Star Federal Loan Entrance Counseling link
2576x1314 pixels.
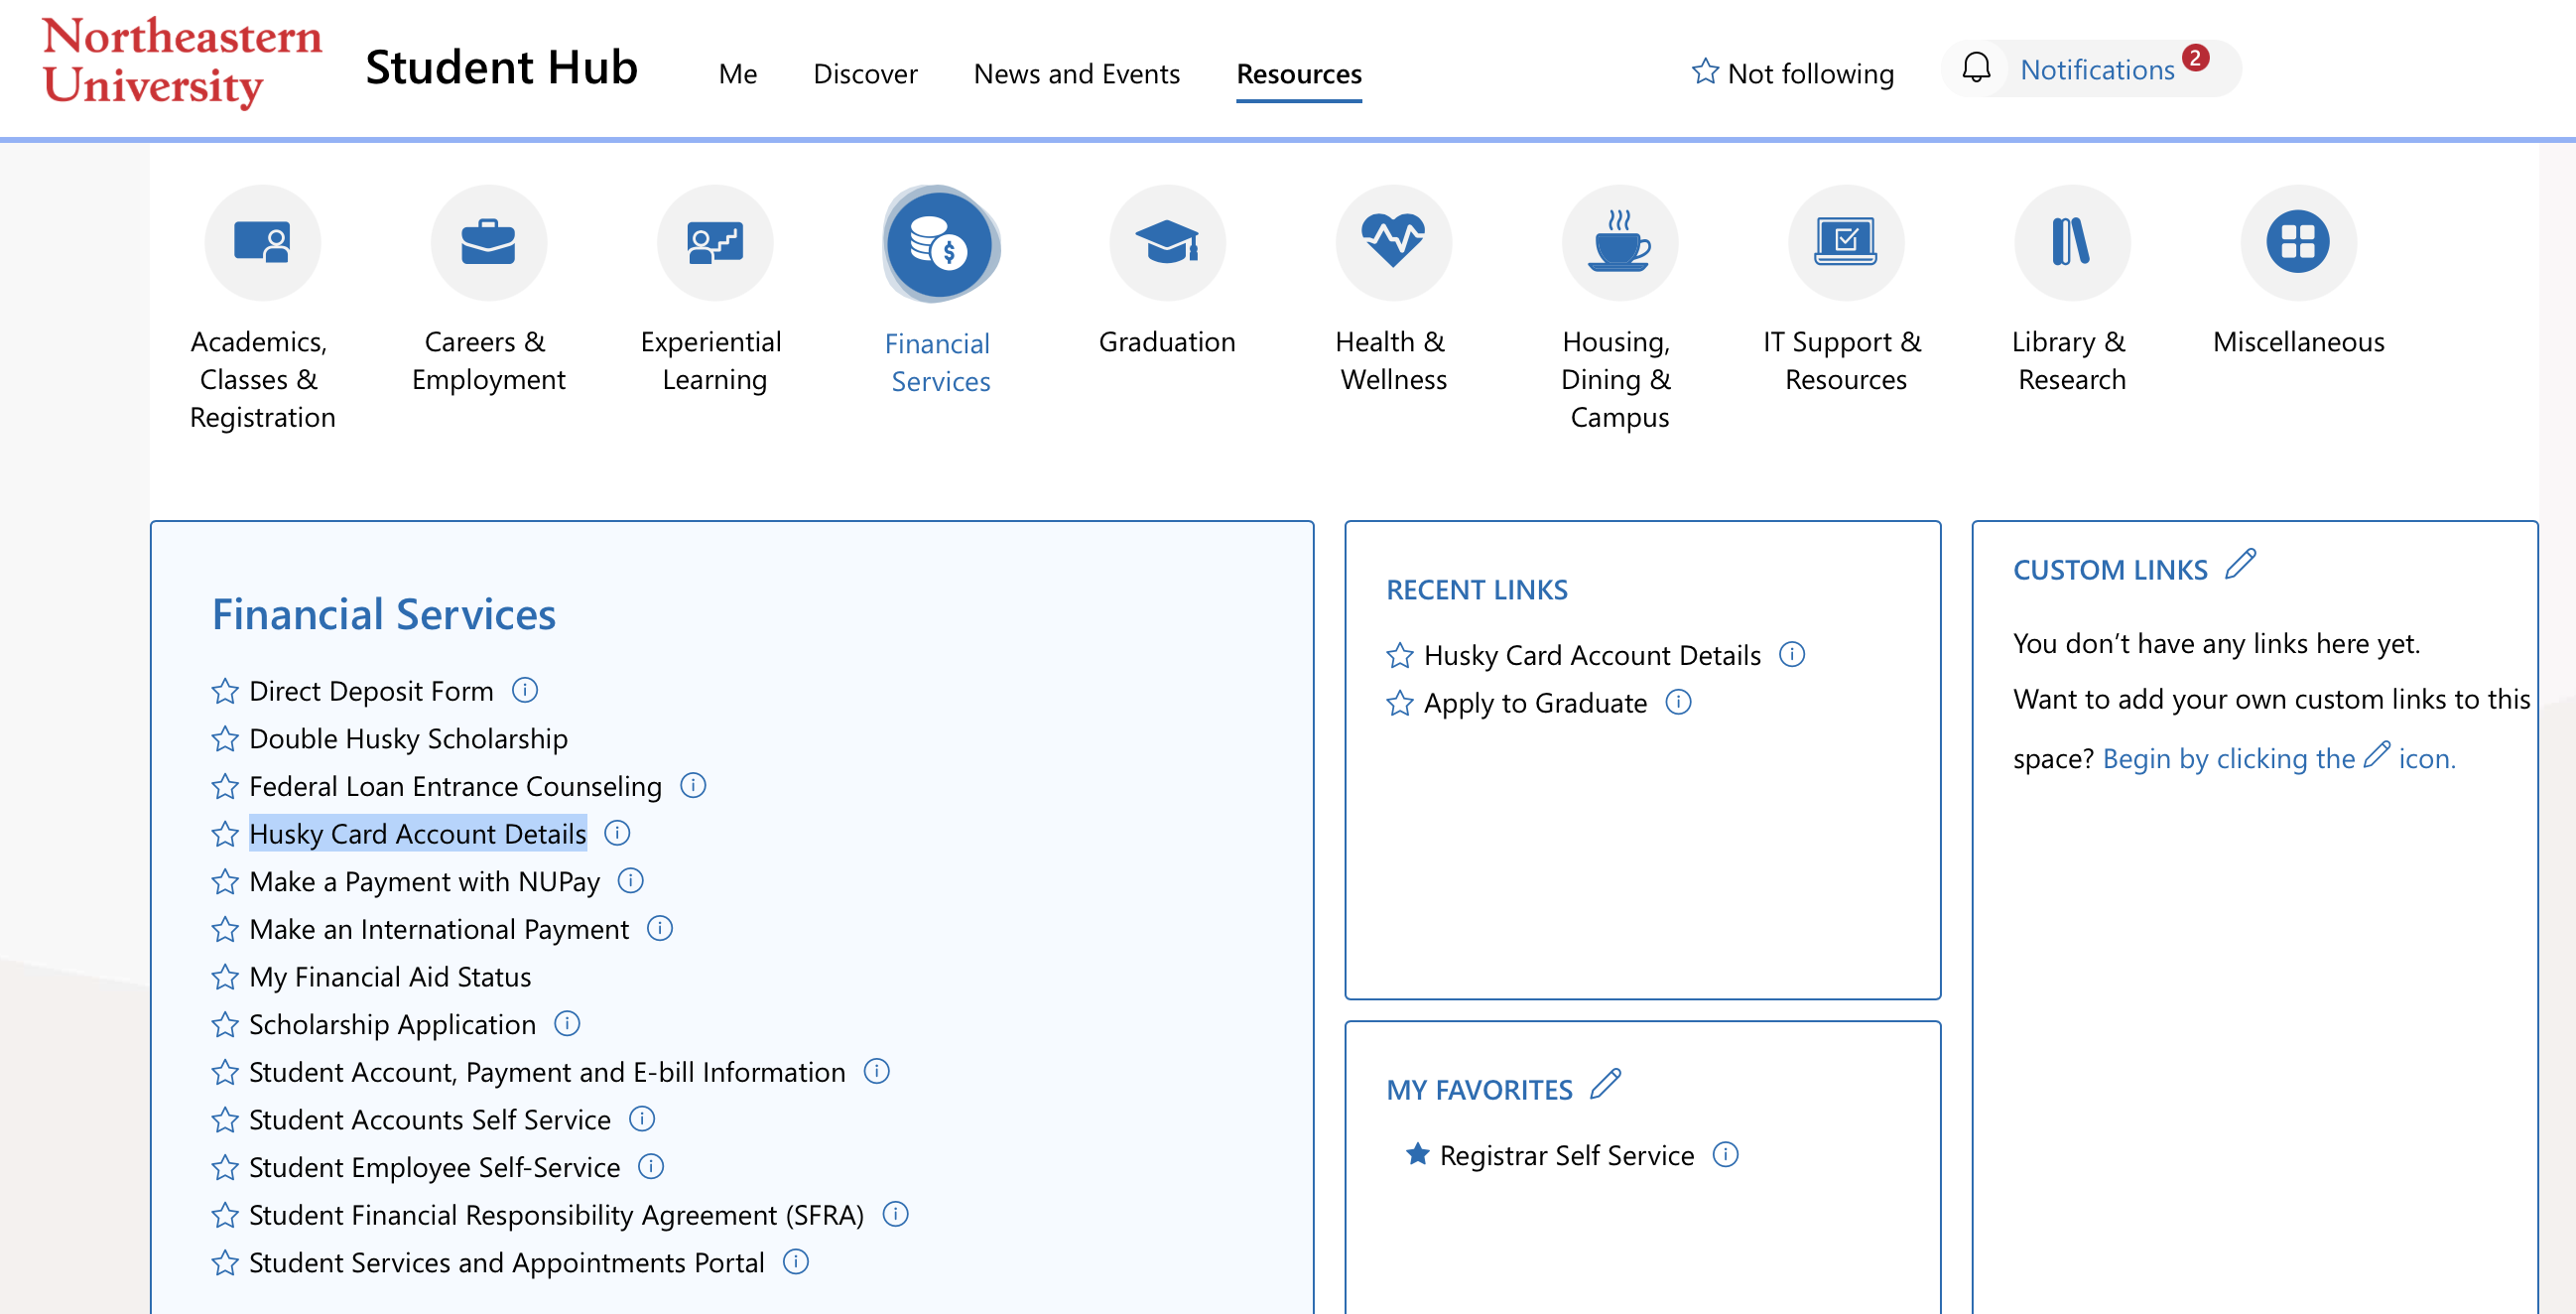tap(225, 786)
